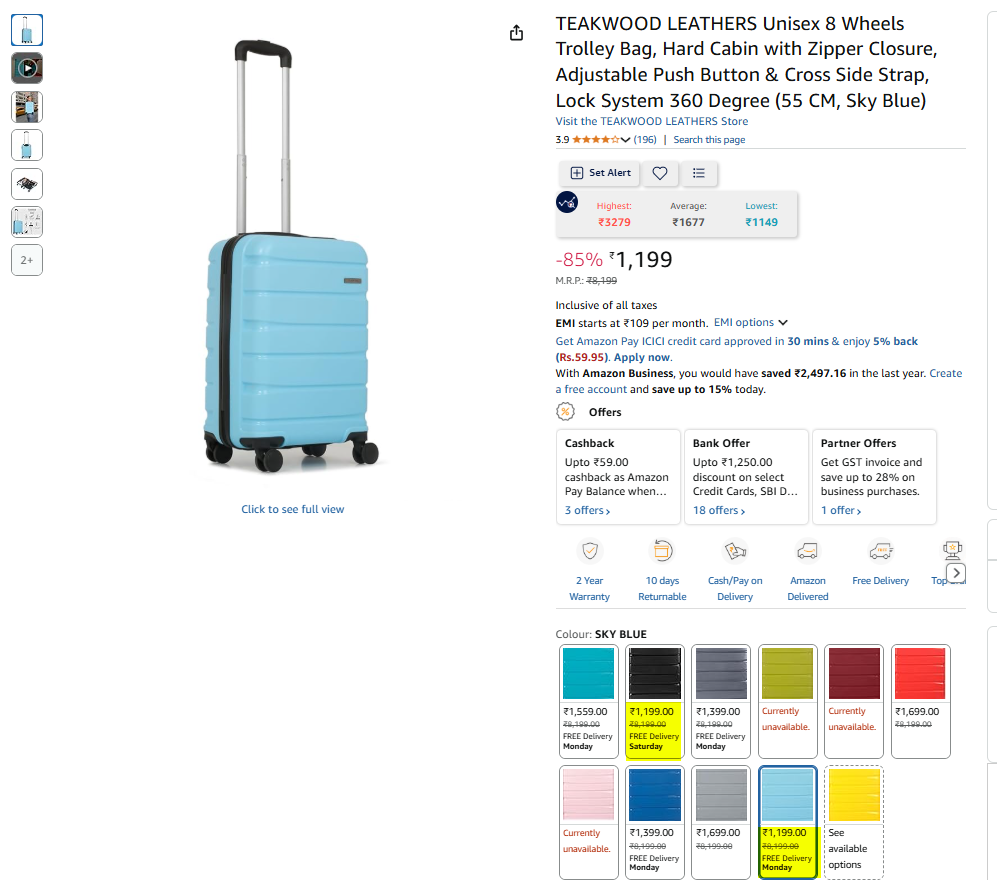Select the royal blue colour option

655,823
